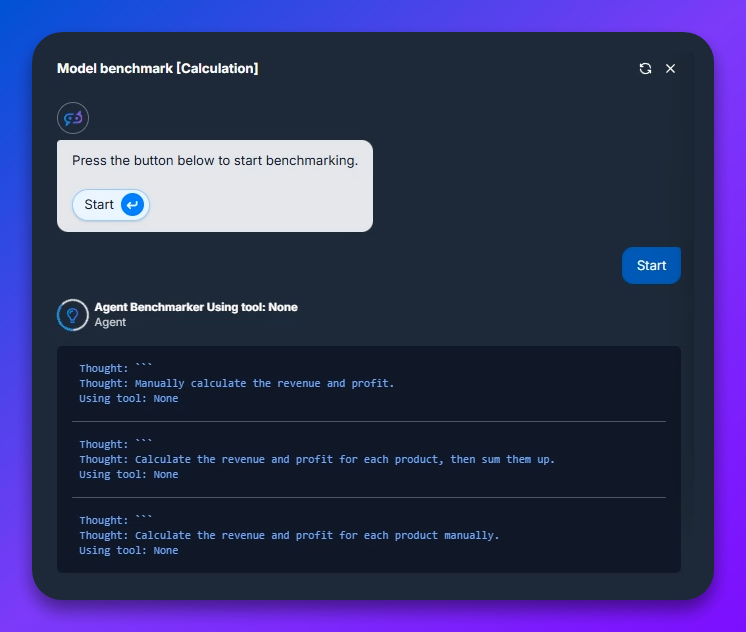Click the first 'Using tool: None' log line
746x632 pixels.
click(x=128, y=398)
